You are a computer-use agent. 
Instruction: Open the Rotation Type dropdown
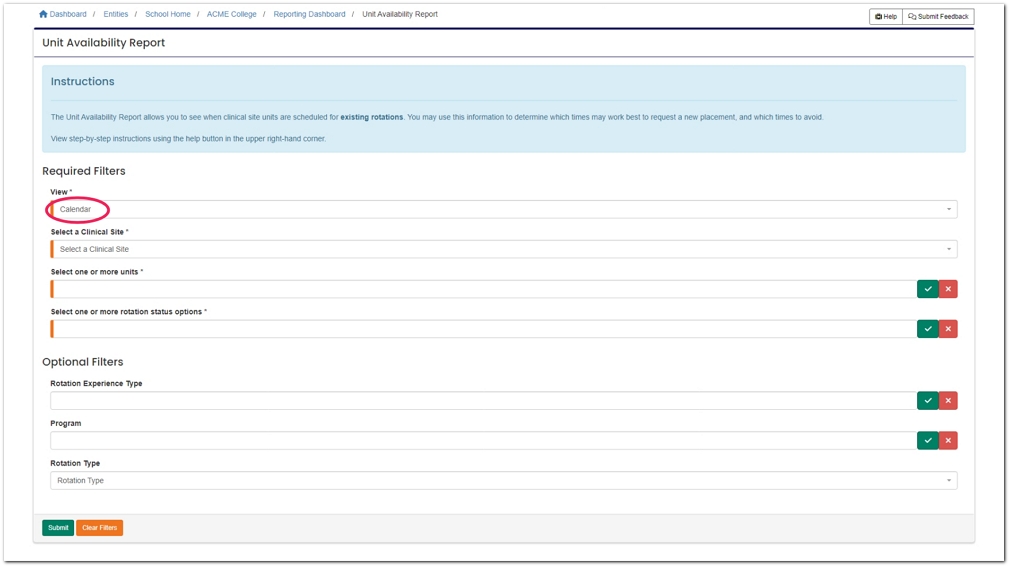tap(504, 480)
